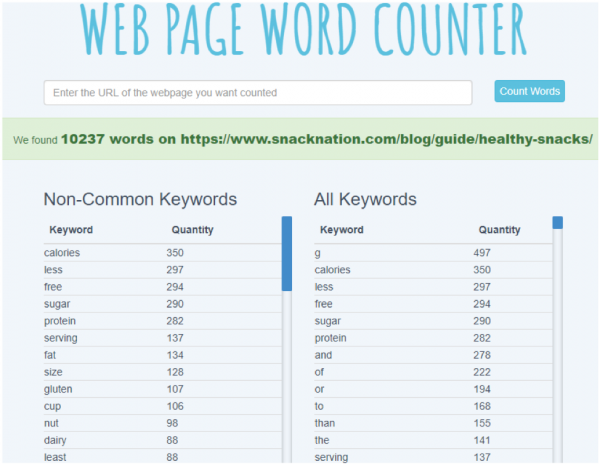Select 'serving' in All Keywords list
Viewport: 600px width, 464px height.
pos(331,457)
